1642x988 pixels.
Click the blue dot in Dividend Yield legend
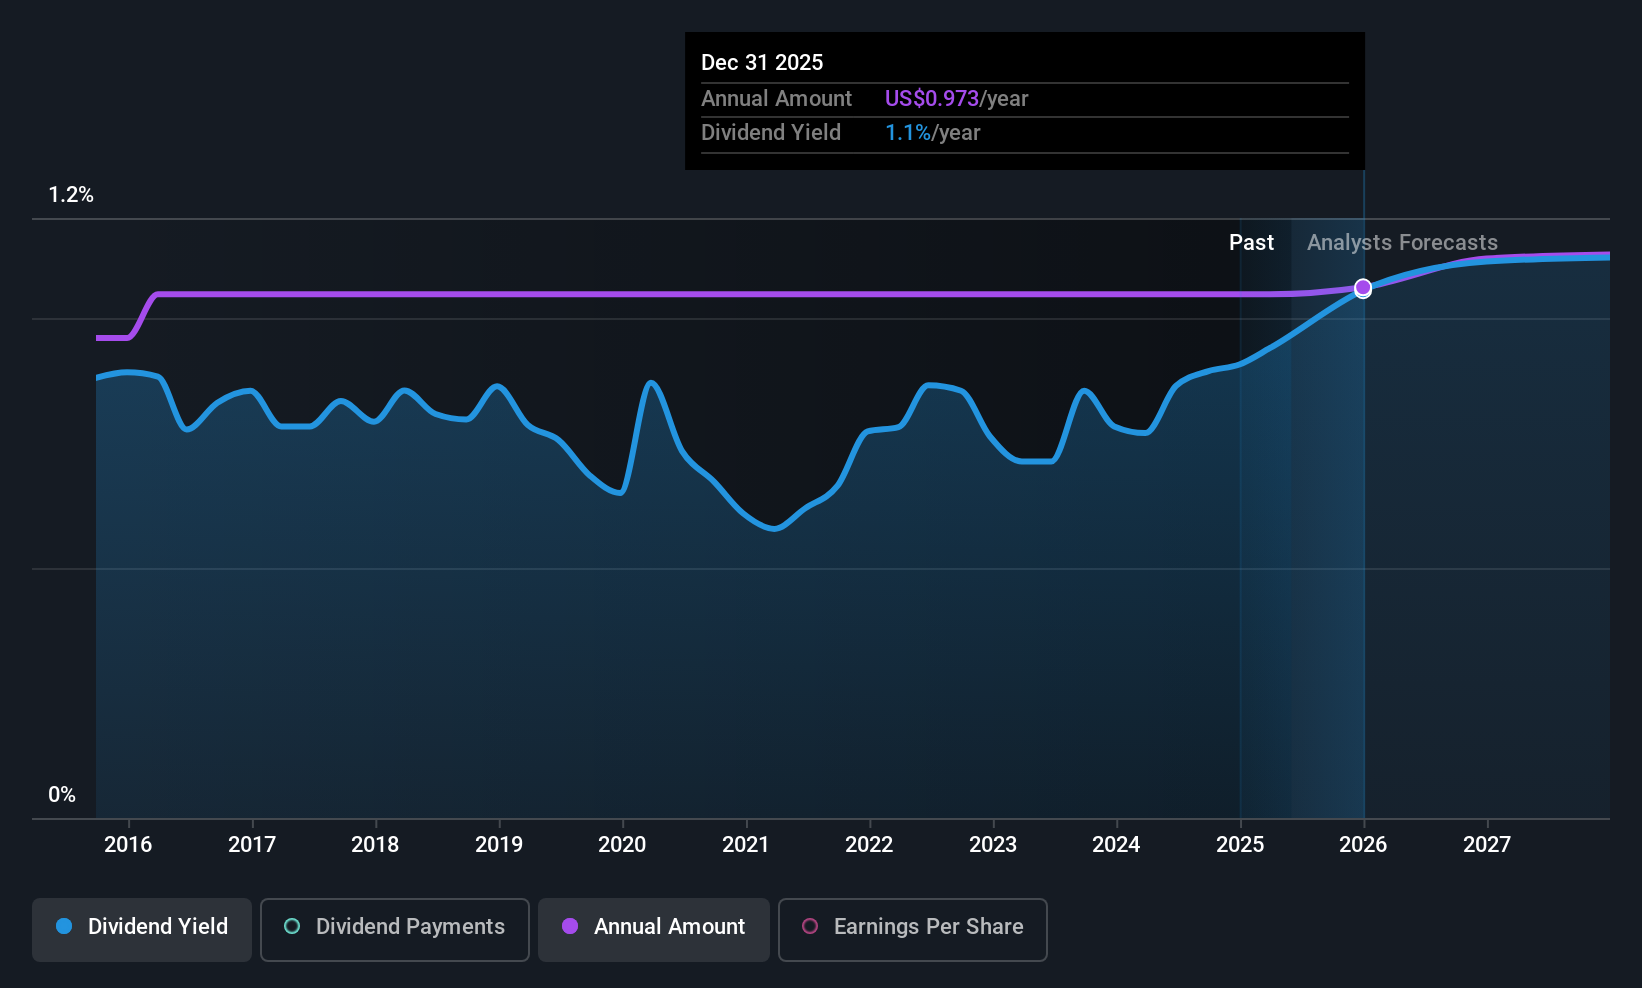coord(64,926)
